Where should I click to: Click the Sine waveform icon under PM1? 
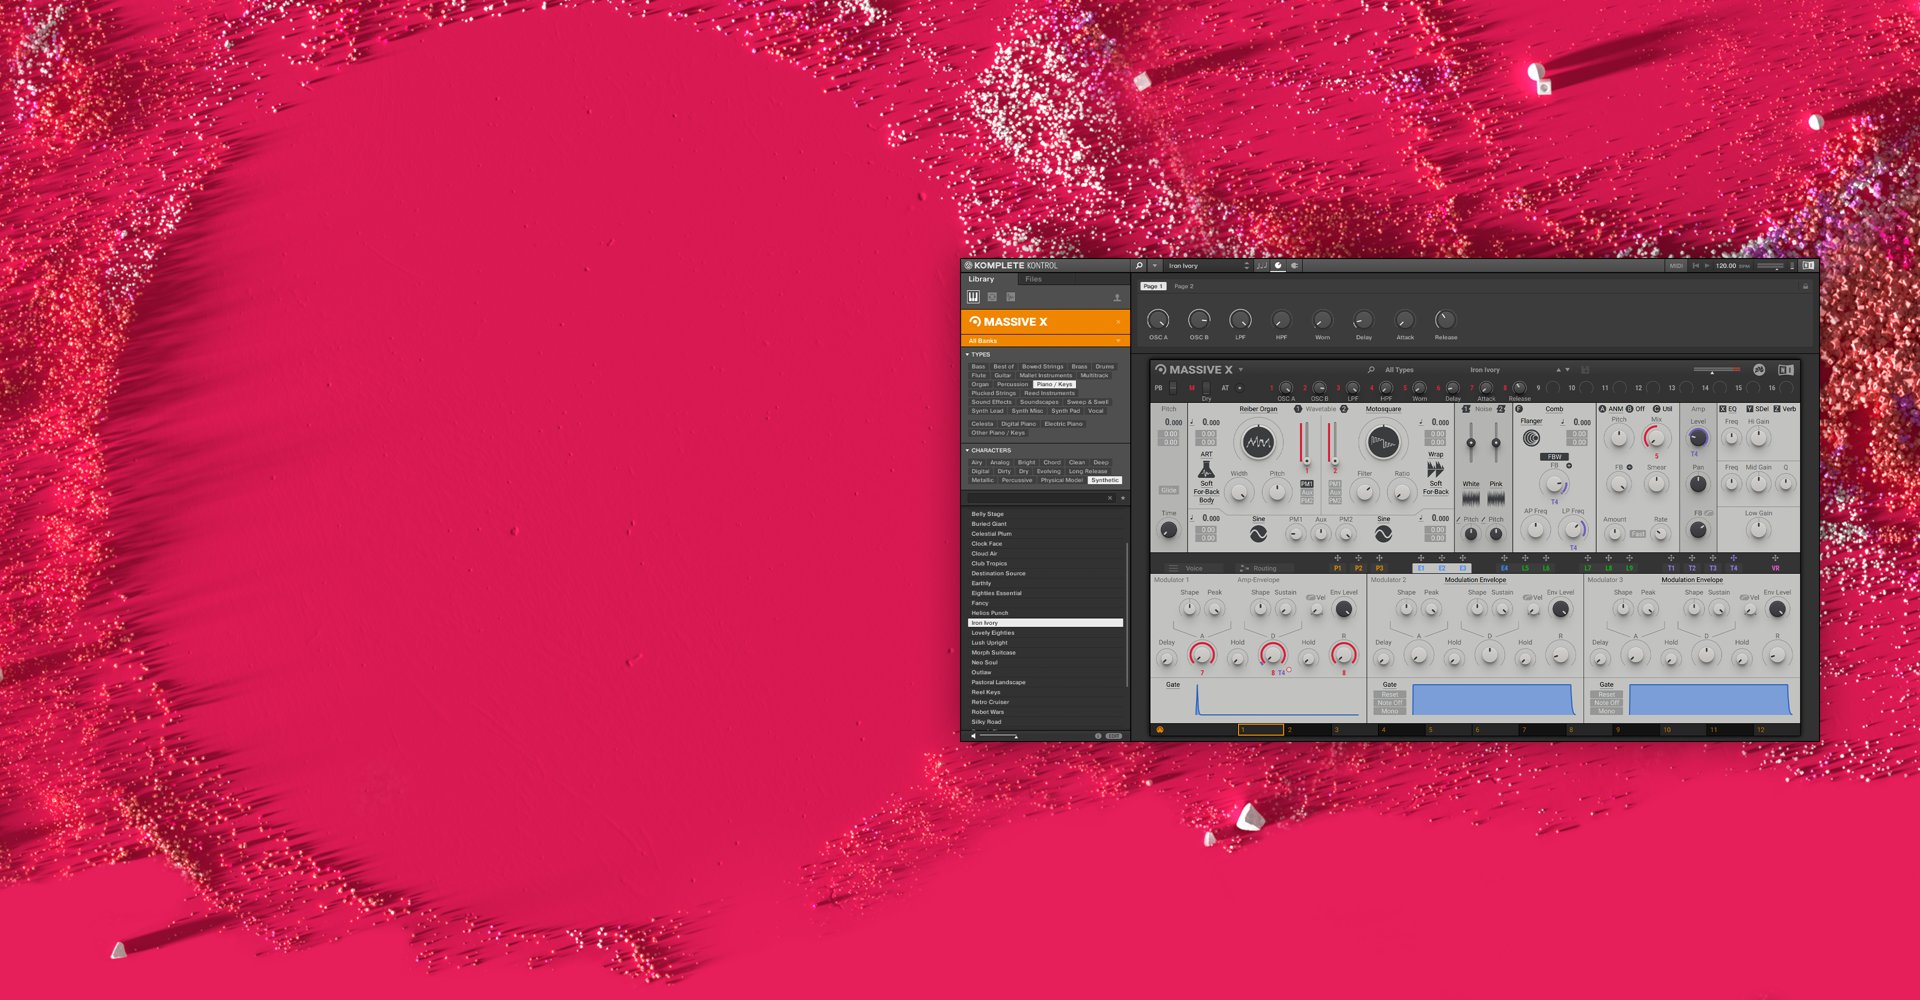pos(1258,535)
